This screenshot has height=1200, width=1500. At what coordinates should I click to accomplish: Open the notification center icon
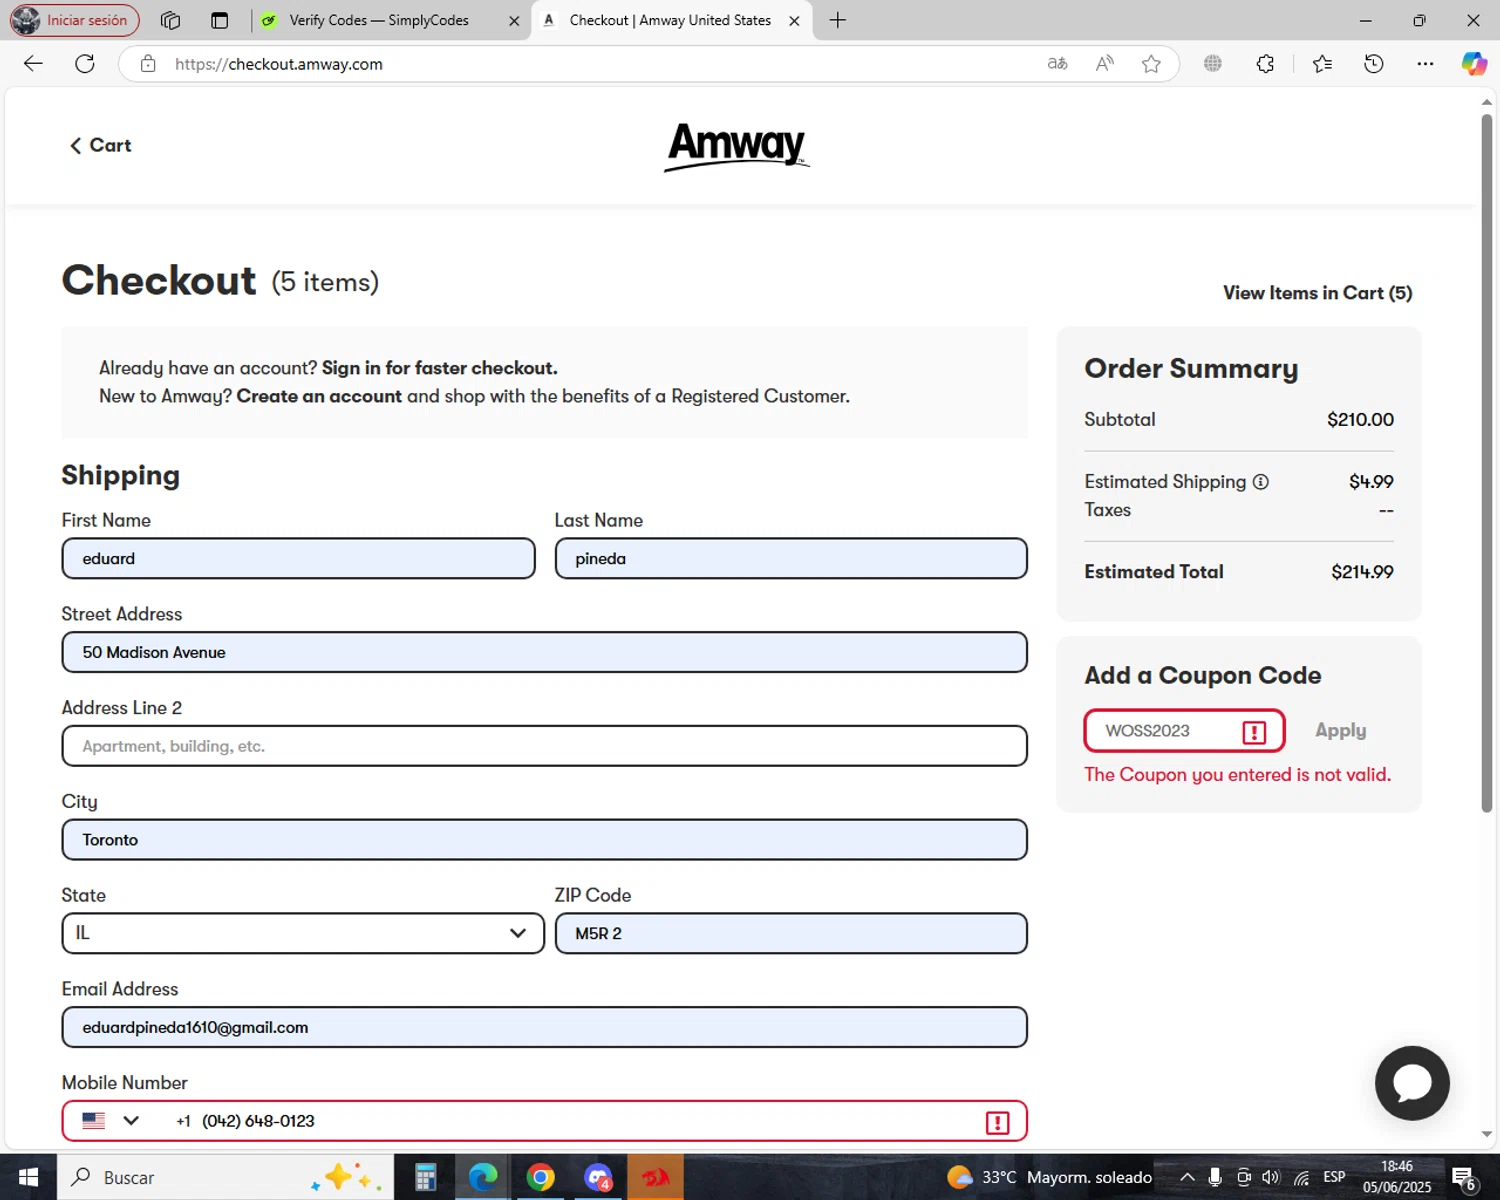[x=1464, y=1178]
